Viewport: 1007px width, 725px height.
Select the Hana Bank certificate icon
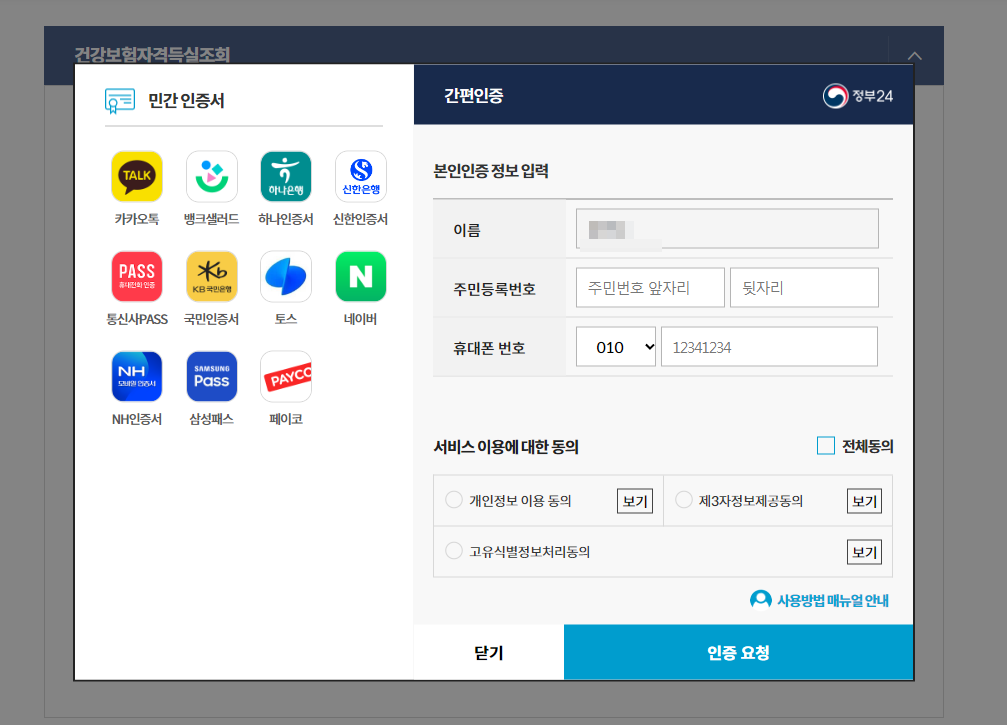click(286, 177)
